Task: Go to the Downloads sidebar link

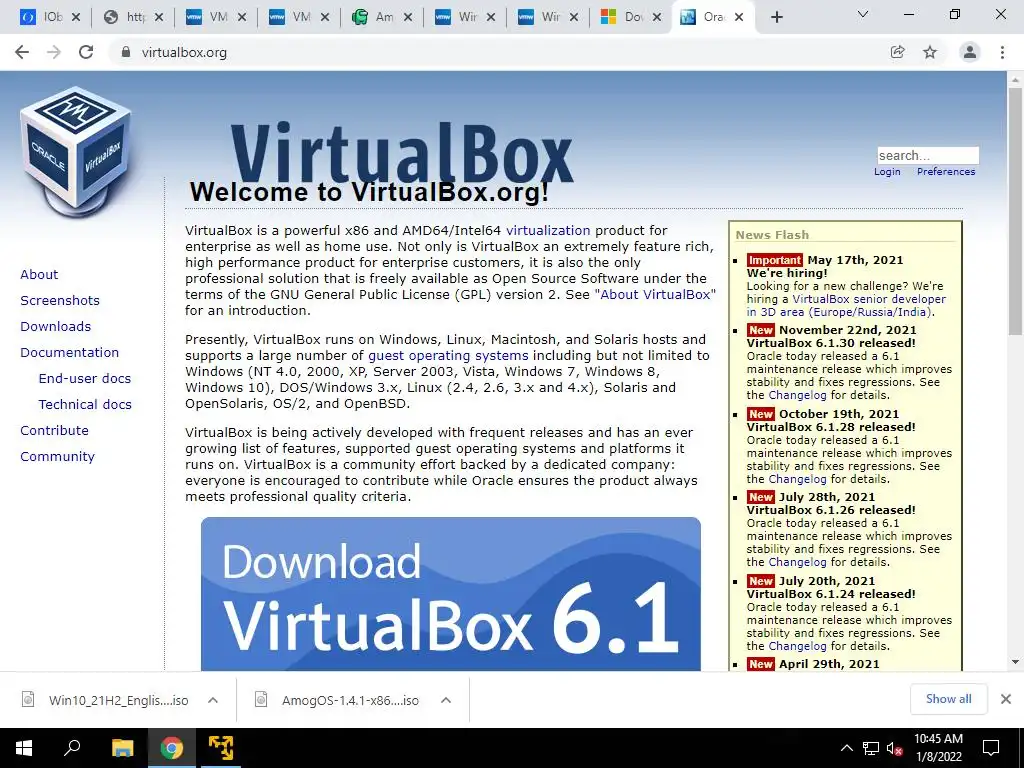Action: (56, 327)
